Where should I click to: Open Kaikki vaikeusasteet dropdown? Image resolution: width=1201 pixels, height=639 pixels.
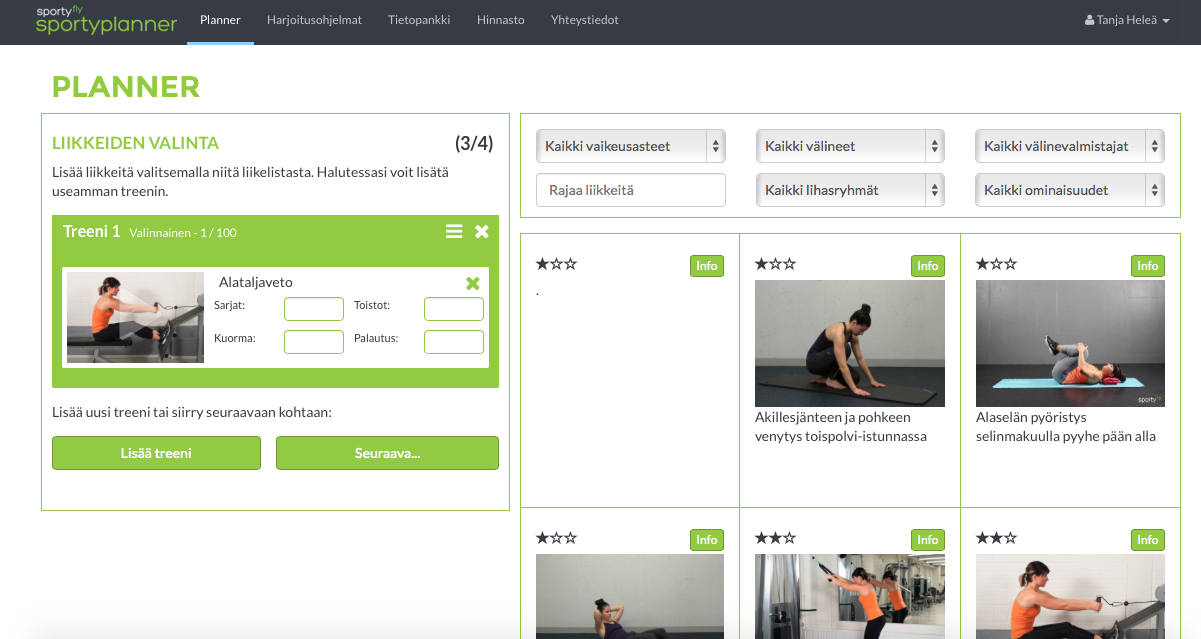pyautogui.click(x=631, y=146)
